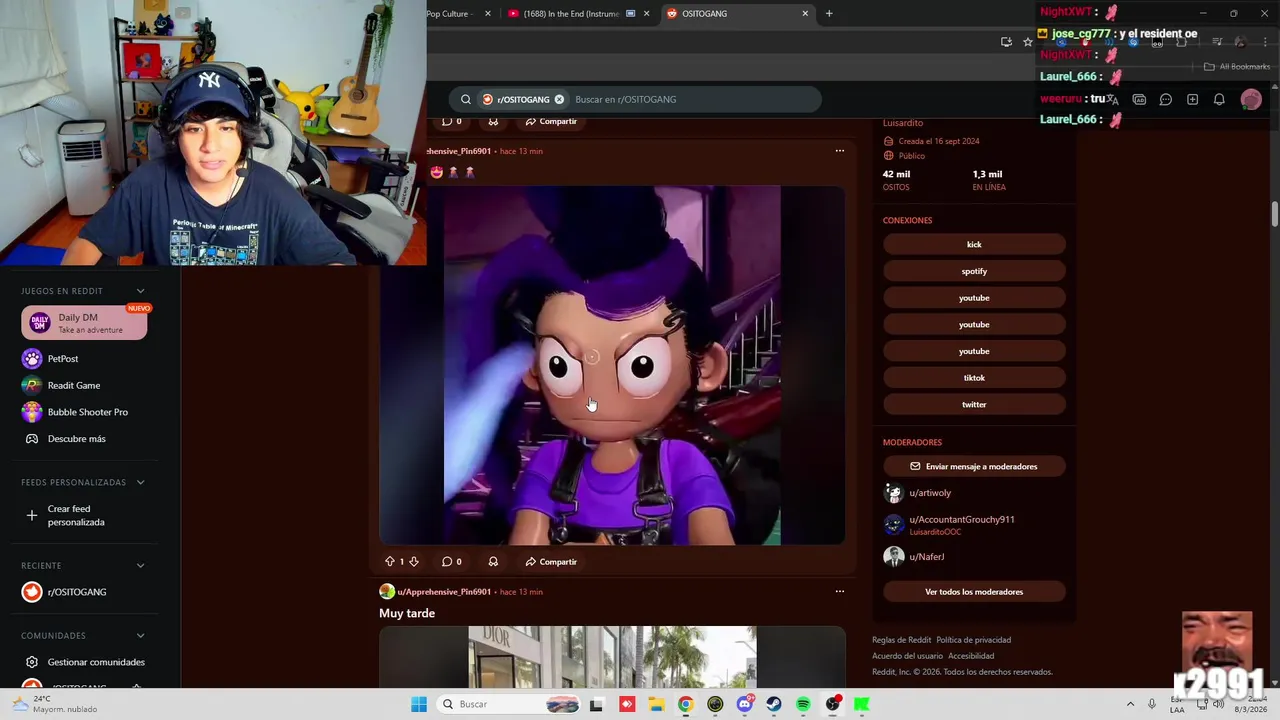Open moderator u/NaferJ profile
1280x720 pixels.
click(x=926, y=556)
